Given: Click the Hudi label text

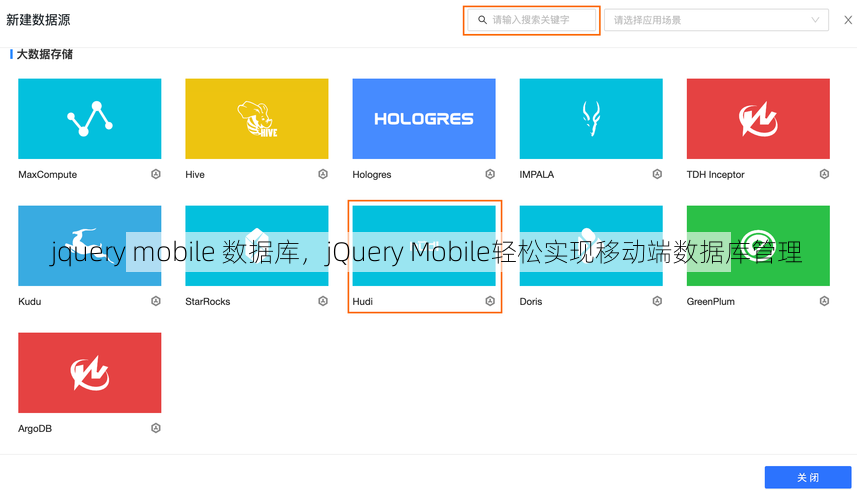Looking at the screenshot, I should (x=362, y=302).
